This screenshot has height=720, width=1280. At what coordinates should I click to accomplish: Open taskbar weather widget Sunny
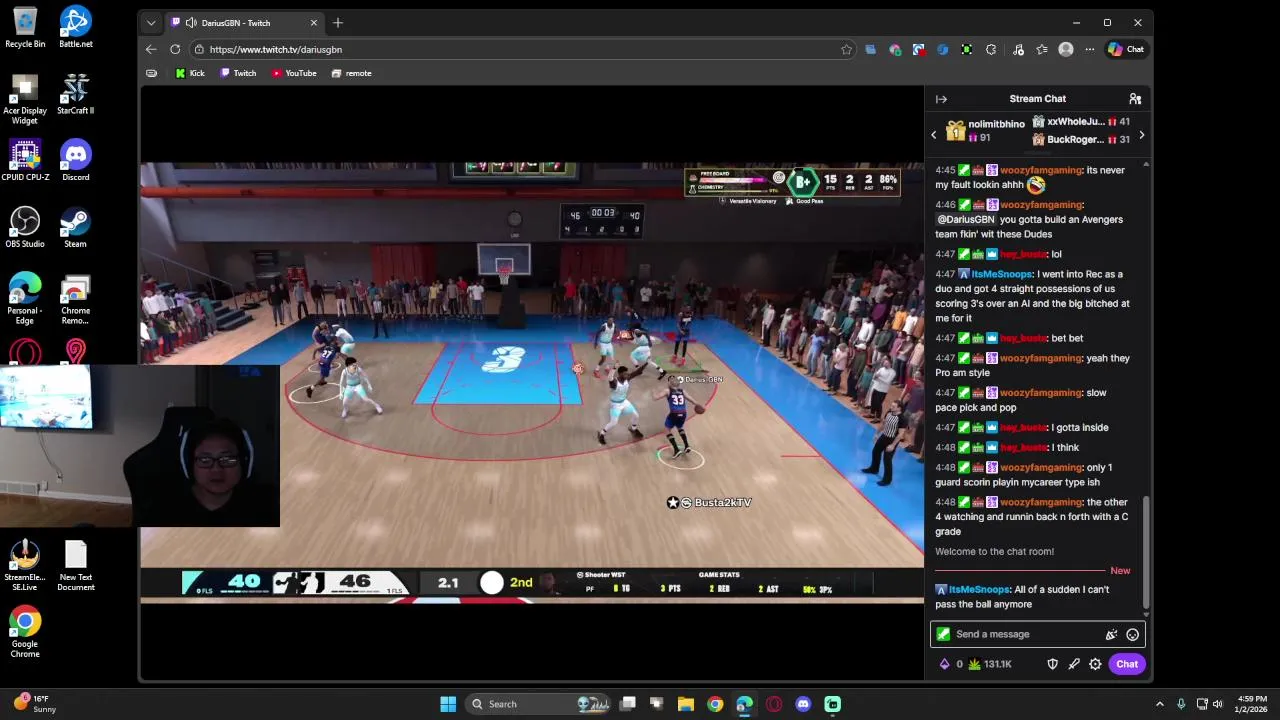tap(35, 704)
